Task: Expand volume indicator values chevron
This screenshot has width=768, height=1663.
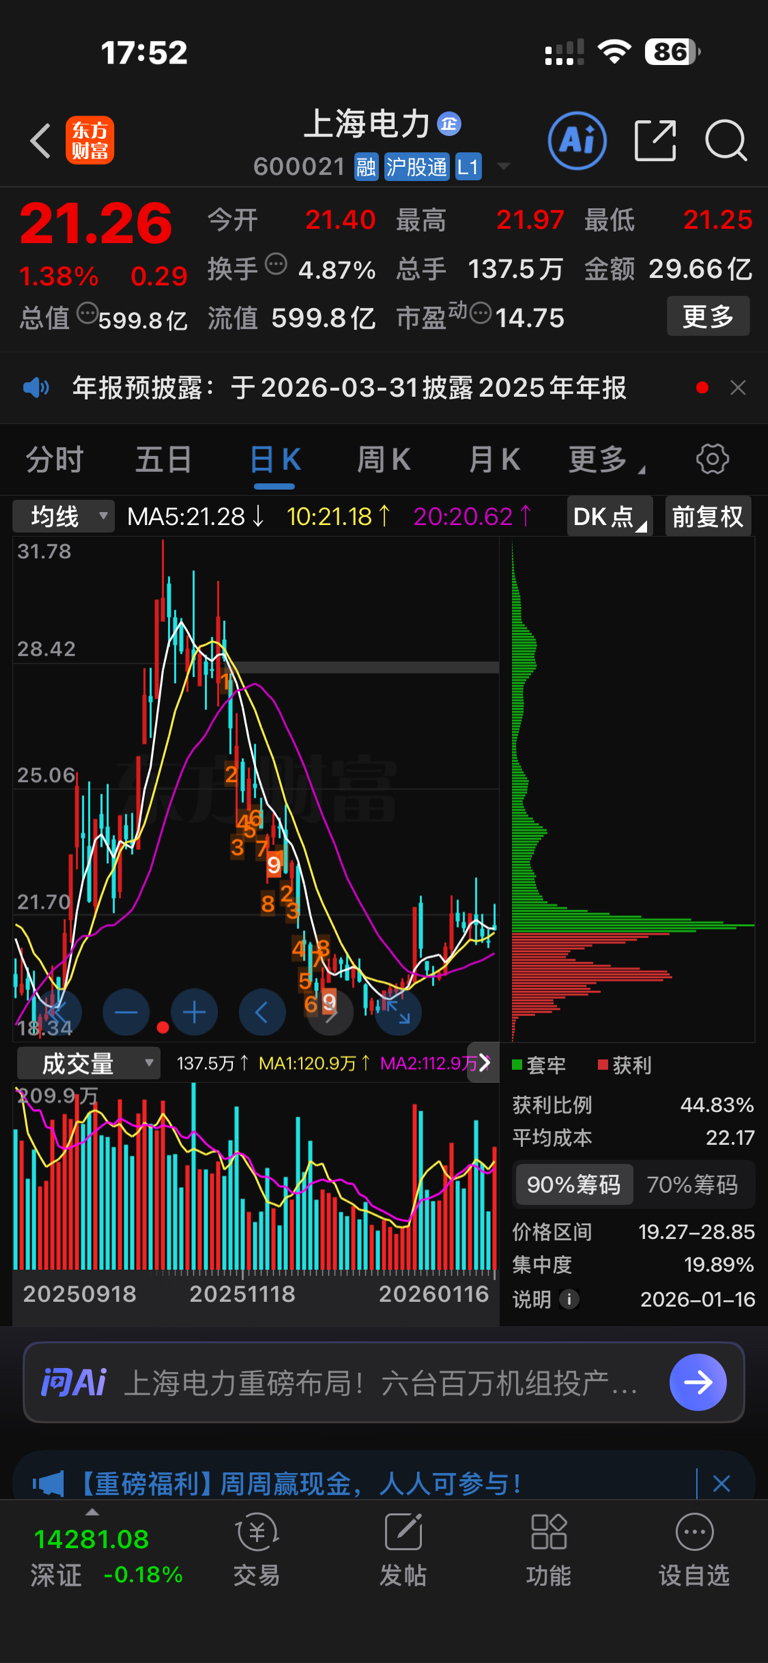Action: pyautogui.click(x=485, y=1062)
